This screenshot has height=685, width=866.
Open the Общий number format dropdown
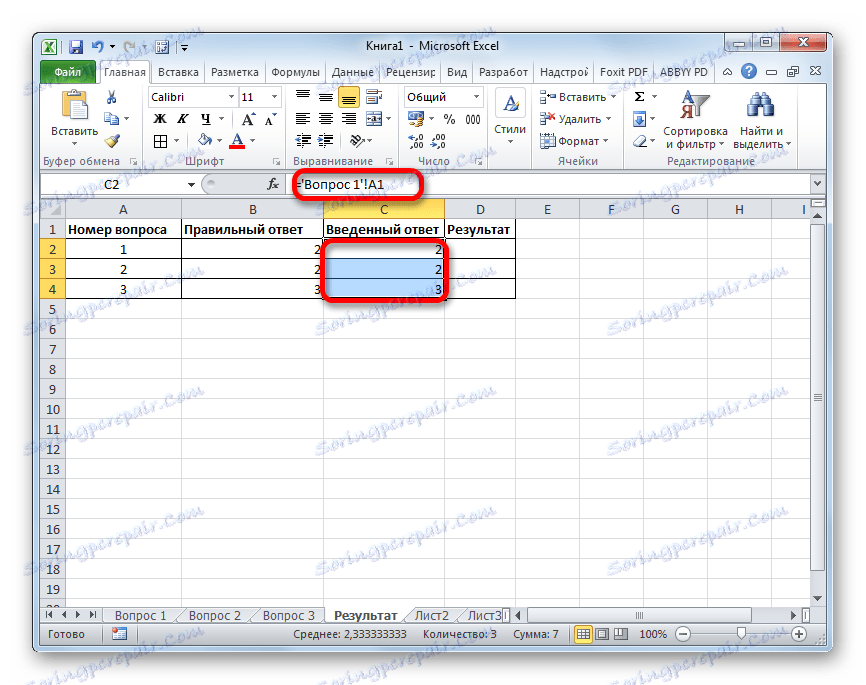point(476,97)
